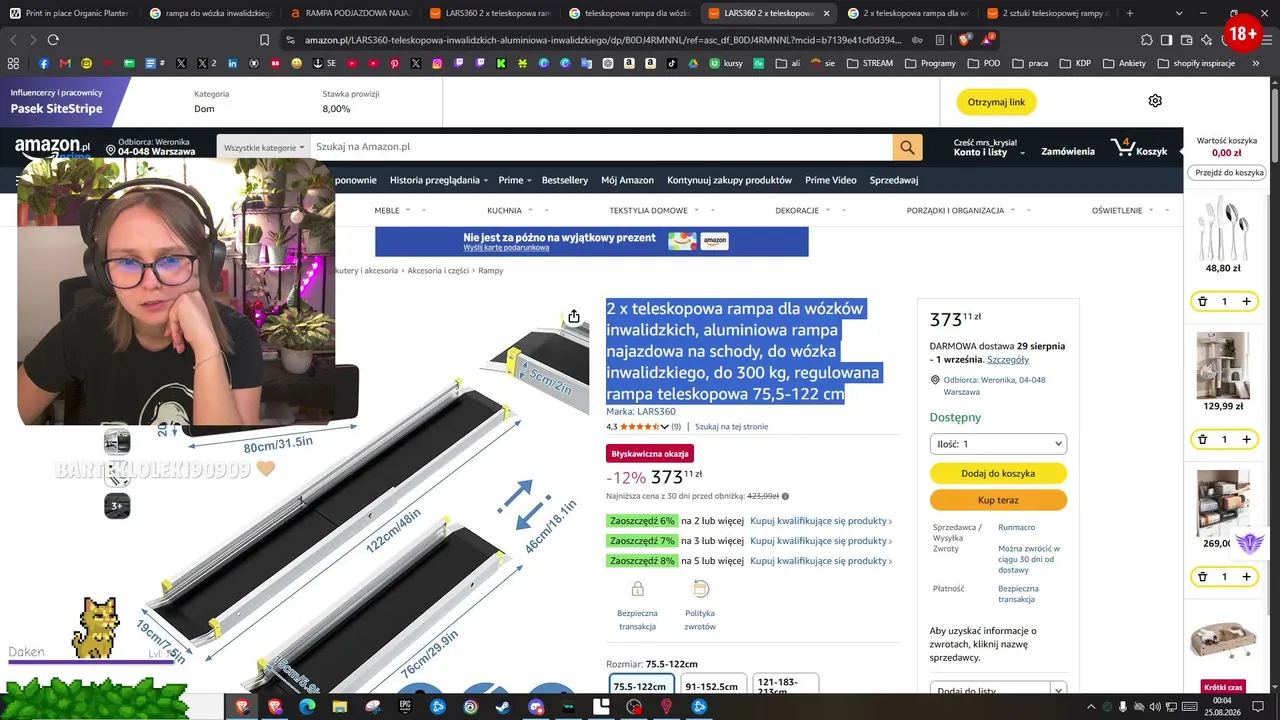Image resolution: width=1280 pixels, height=720 pixels.
Task: Click the price history info icon beside 423,99zł
Action: [x=785, y=496]
